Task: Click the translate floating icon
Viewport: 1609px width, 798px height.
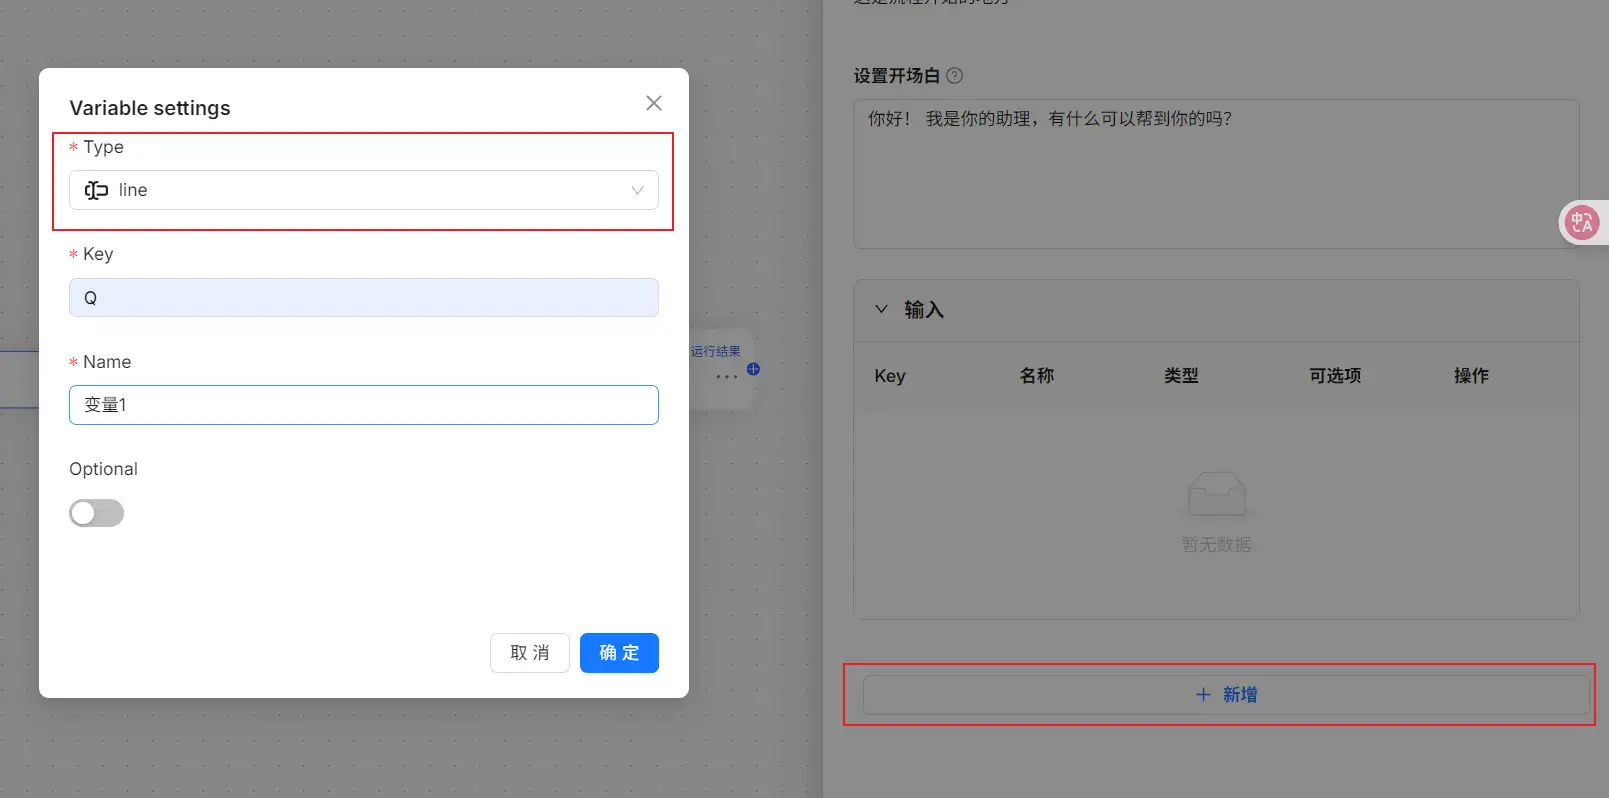Action: pyautogui.click(x=1582, y=222)
